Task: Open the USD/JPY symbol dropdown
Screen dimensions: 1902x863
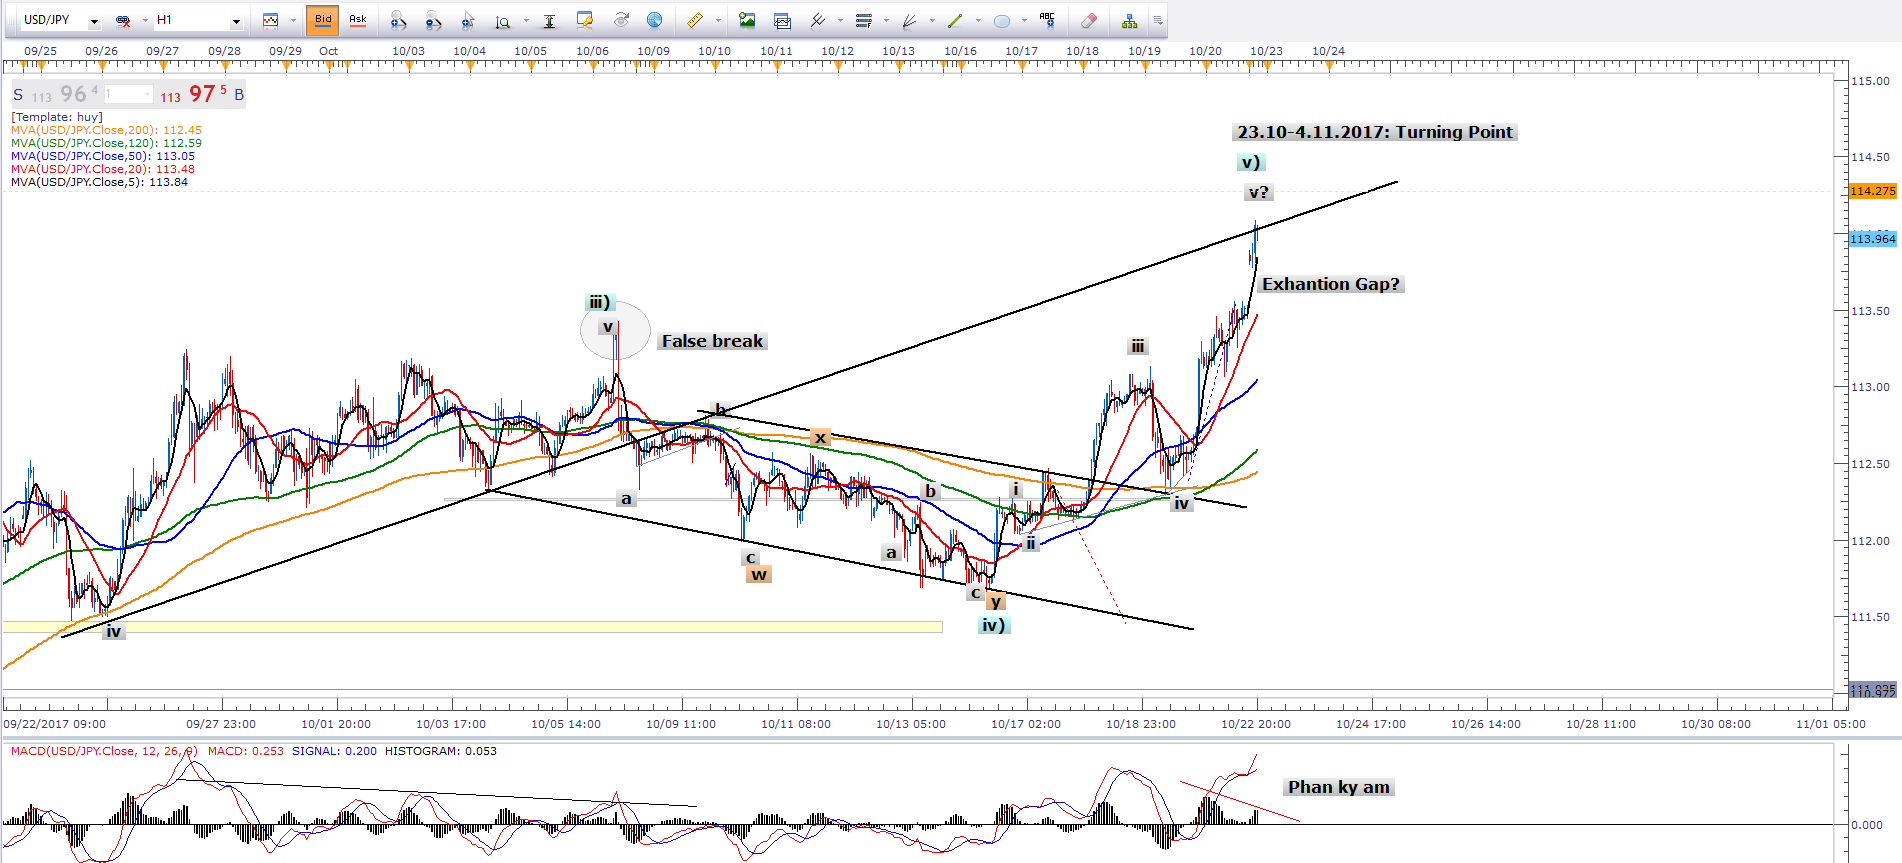Action: (94, 21)
